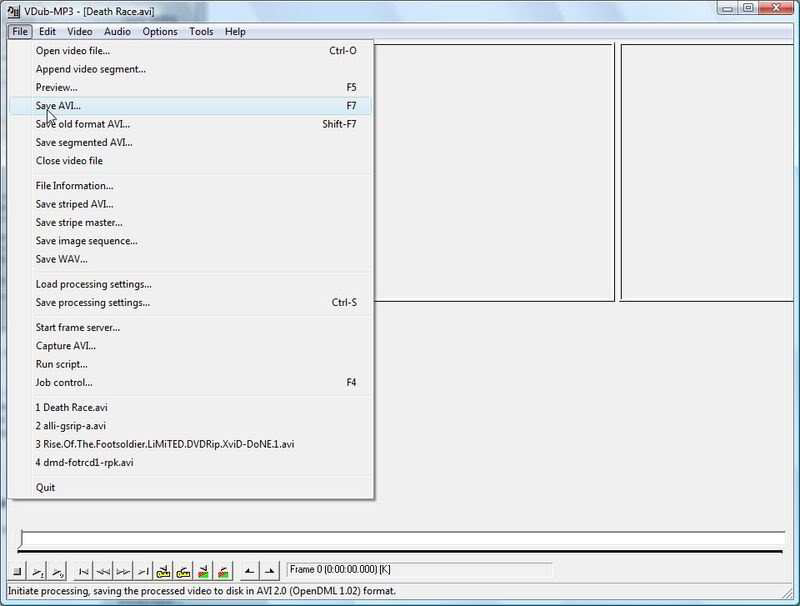
Task: Open the Tools menu
Action: (x=202, y=32)
